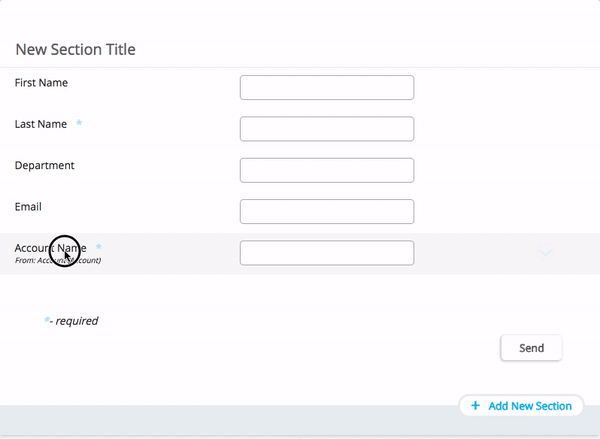Click the required asterisk next to Last Name

coord(80,124)
